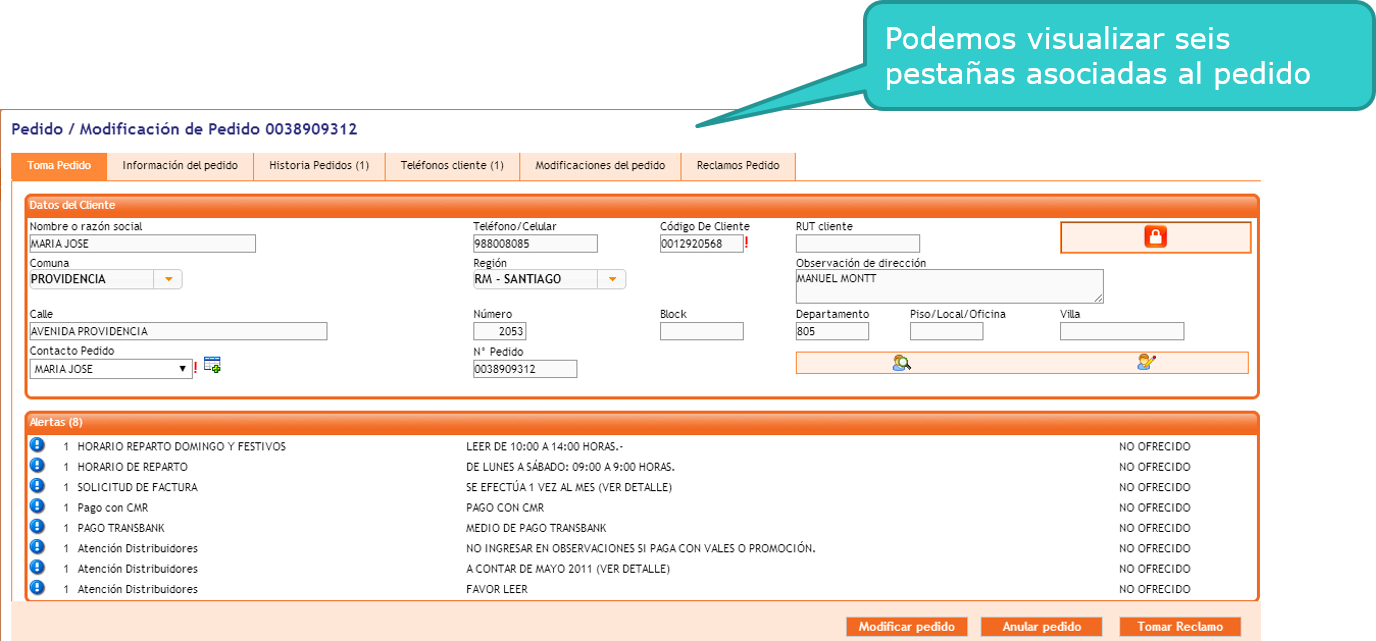Image resolution: width=1376 pixels, height=641 pixels.
Task: Click the Piso/Local/Oficina field
Action: click(x=947, y=332)
